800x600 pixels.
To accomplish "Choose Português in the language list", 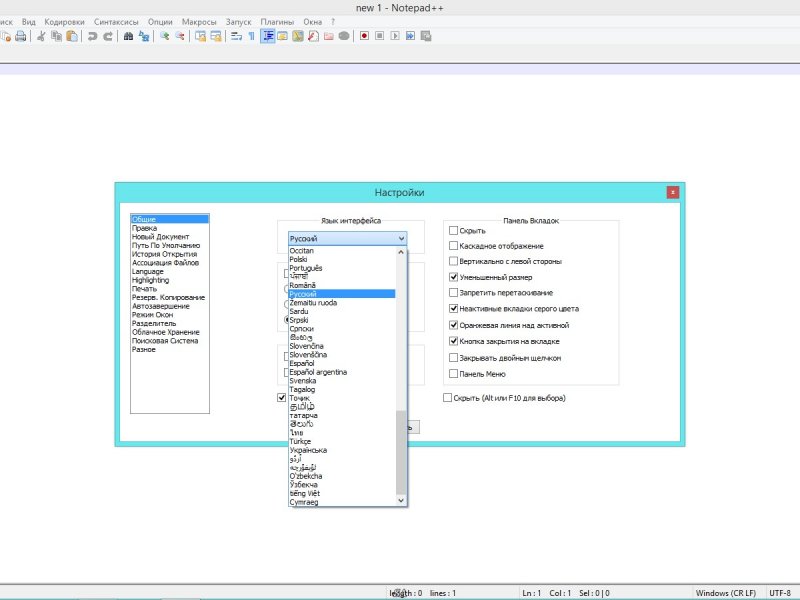I will [342, 268].
